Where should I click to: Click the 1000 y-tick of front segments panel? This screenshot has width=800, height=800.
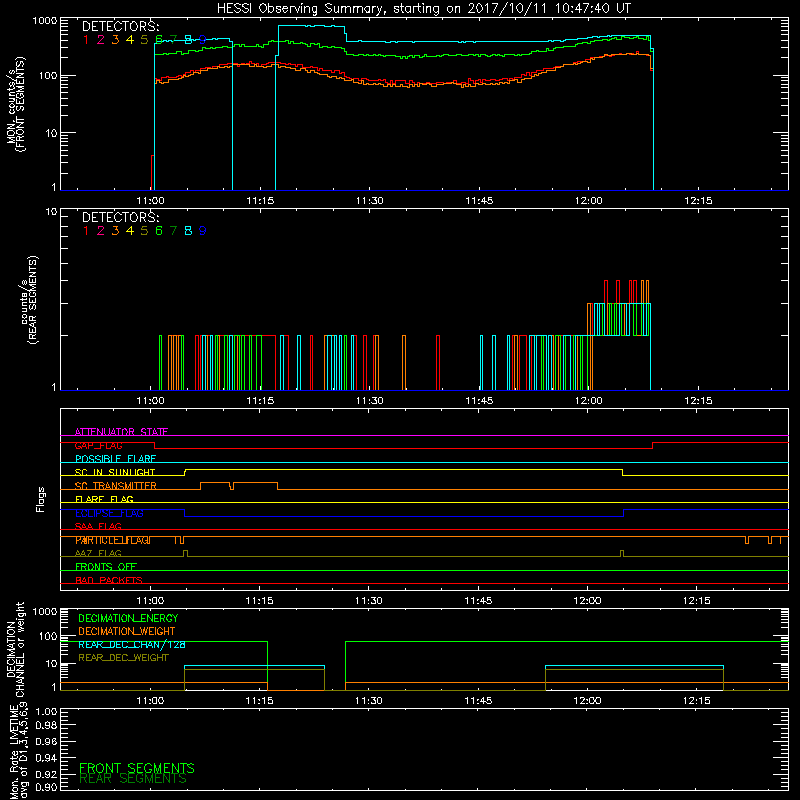pyautogui.click(x=45, y=21)
